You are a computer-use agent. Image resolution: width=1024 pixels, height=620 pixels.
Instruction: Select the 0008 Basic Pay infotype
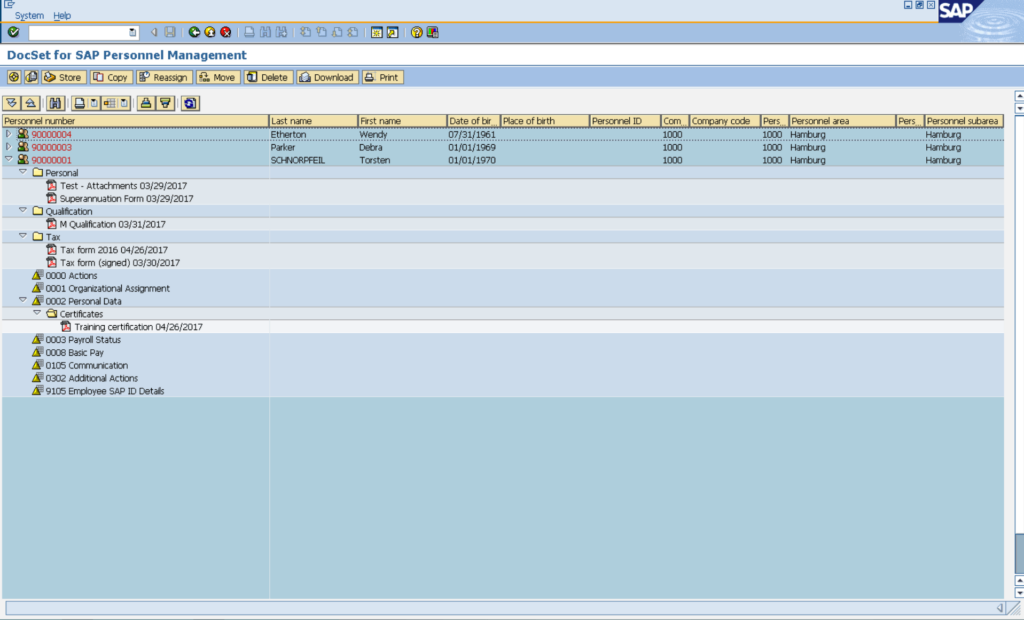click(x=74, y=352)
